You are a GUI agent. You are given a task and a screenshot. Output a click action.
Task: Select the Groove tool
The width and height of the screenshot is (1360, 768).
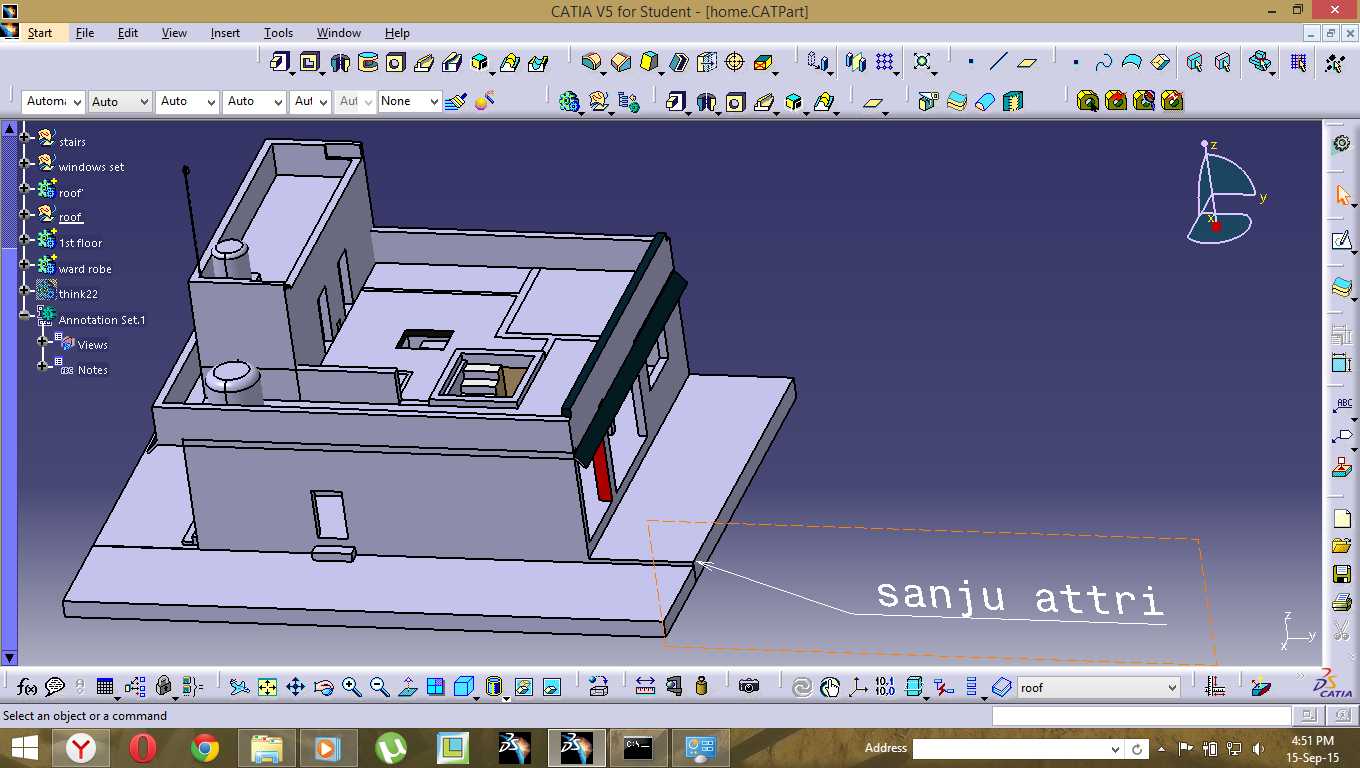click(x=367, y=62)
